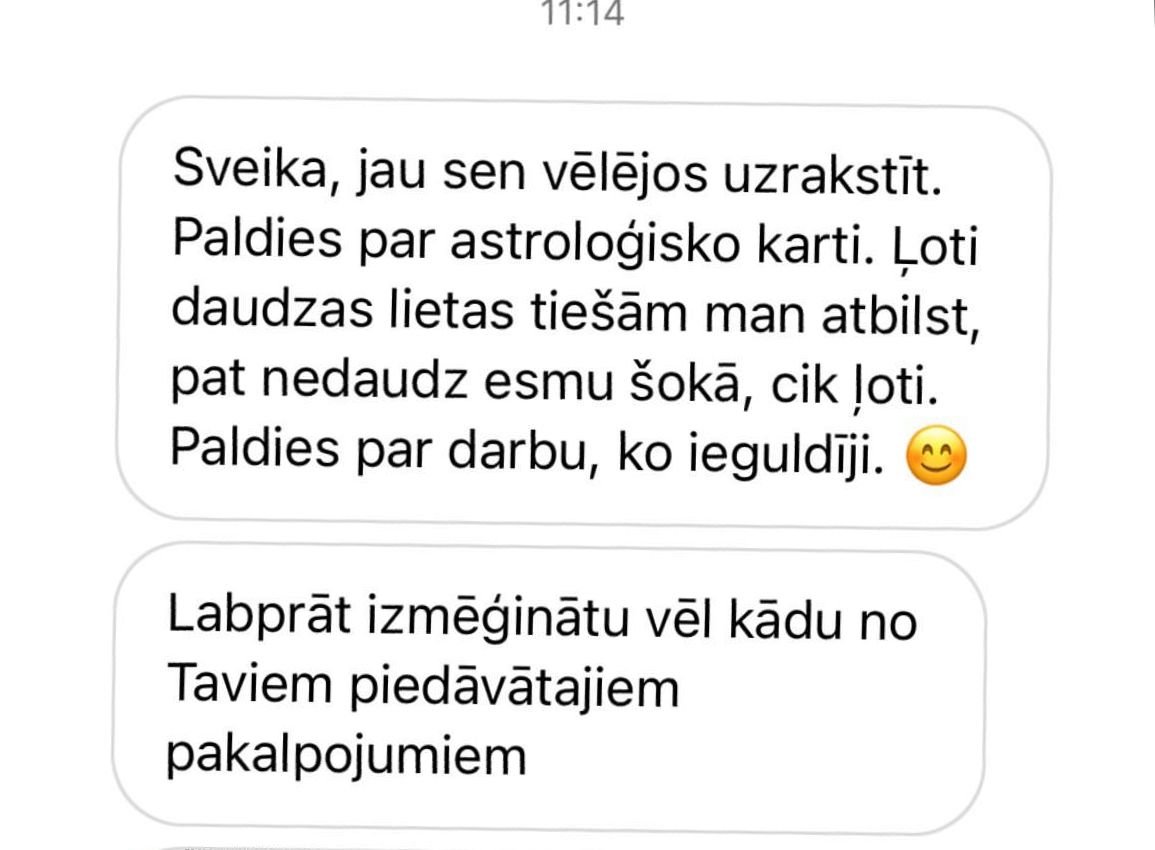Click the word "astroloģisko" in first message
This screenshot has height=850, width=1155.
(594, 244)
